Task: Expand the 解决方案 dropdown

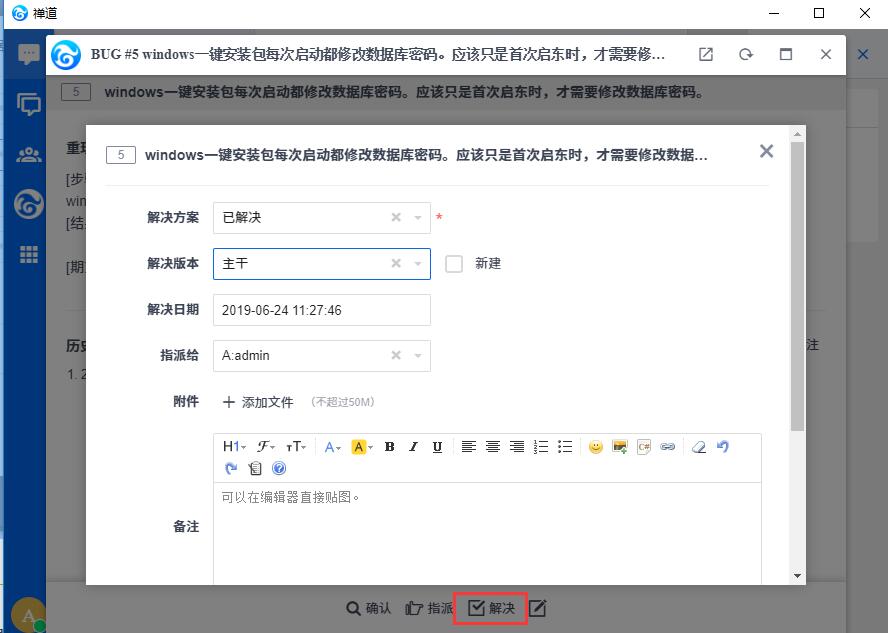Action: 418,218
